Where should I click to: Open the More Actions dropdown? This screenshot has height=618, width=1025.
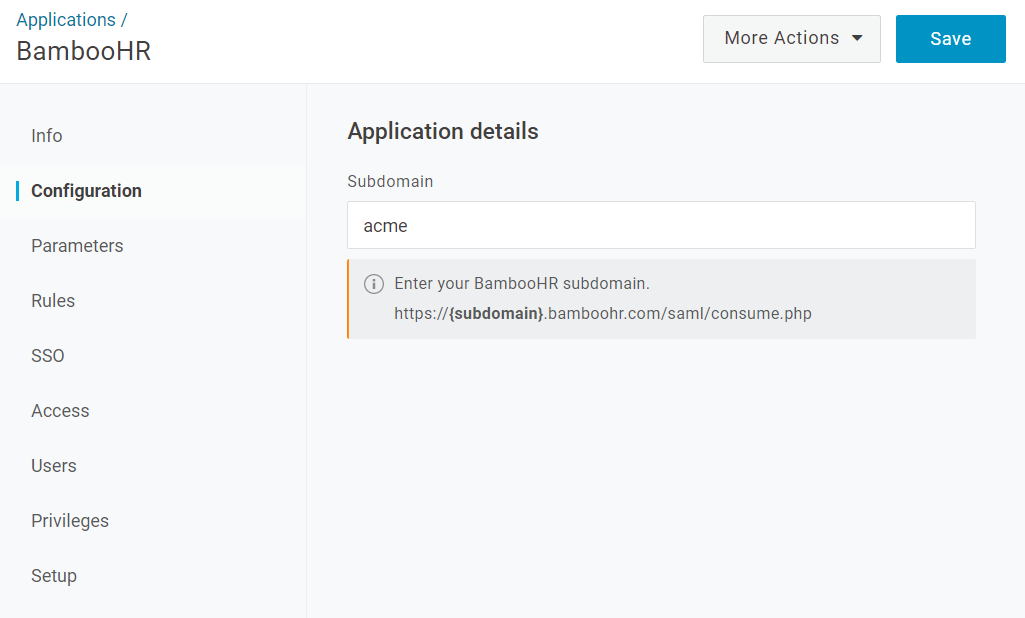[x=792, y=39]
